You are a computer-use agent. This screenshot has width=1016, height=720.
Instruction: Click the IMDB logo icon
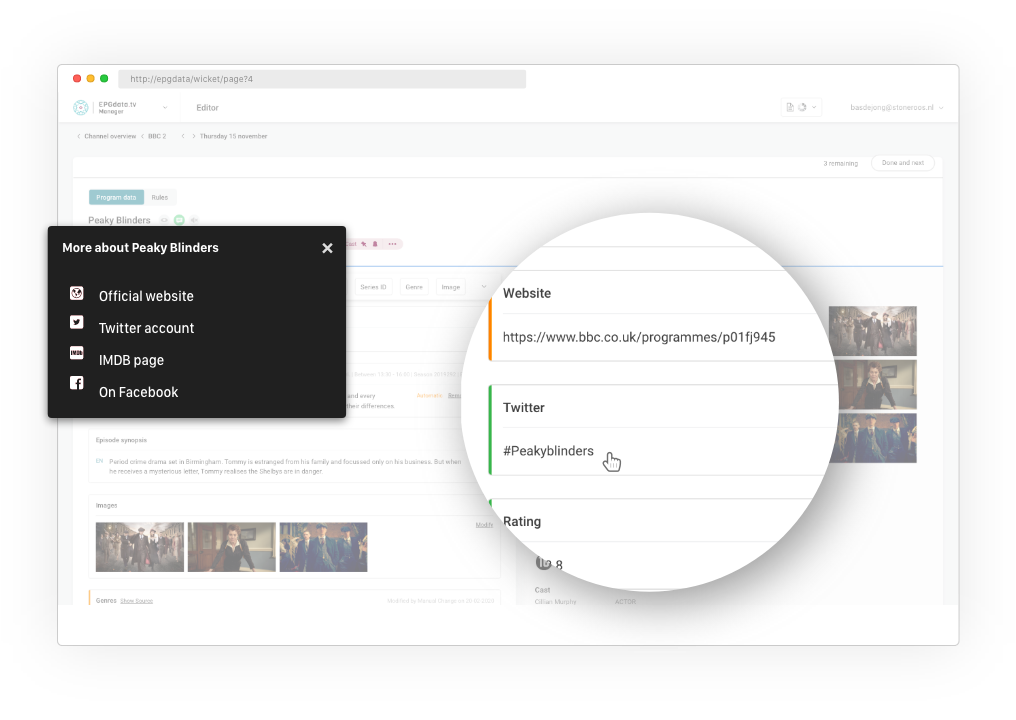(76, 353)
